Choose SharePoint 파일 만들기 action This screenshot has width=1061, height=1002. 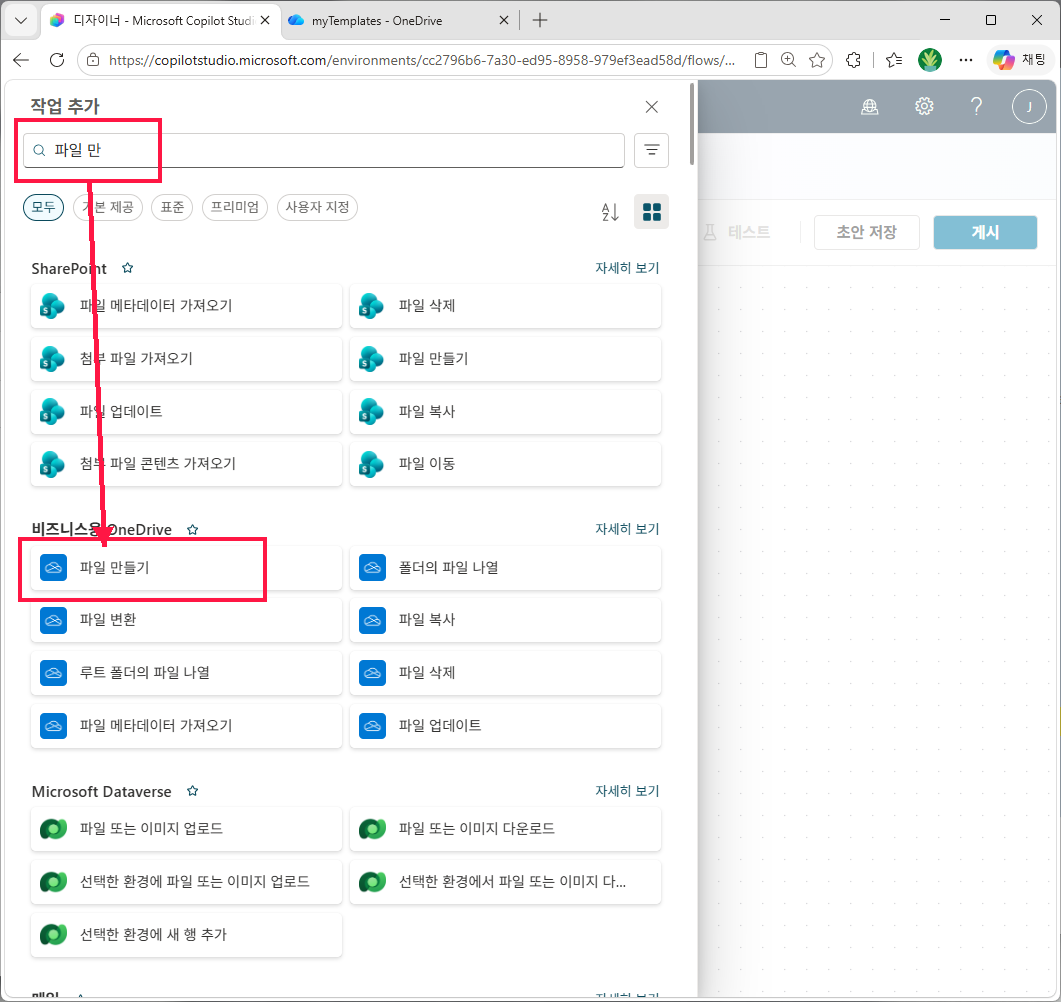[x=505, y=359]
